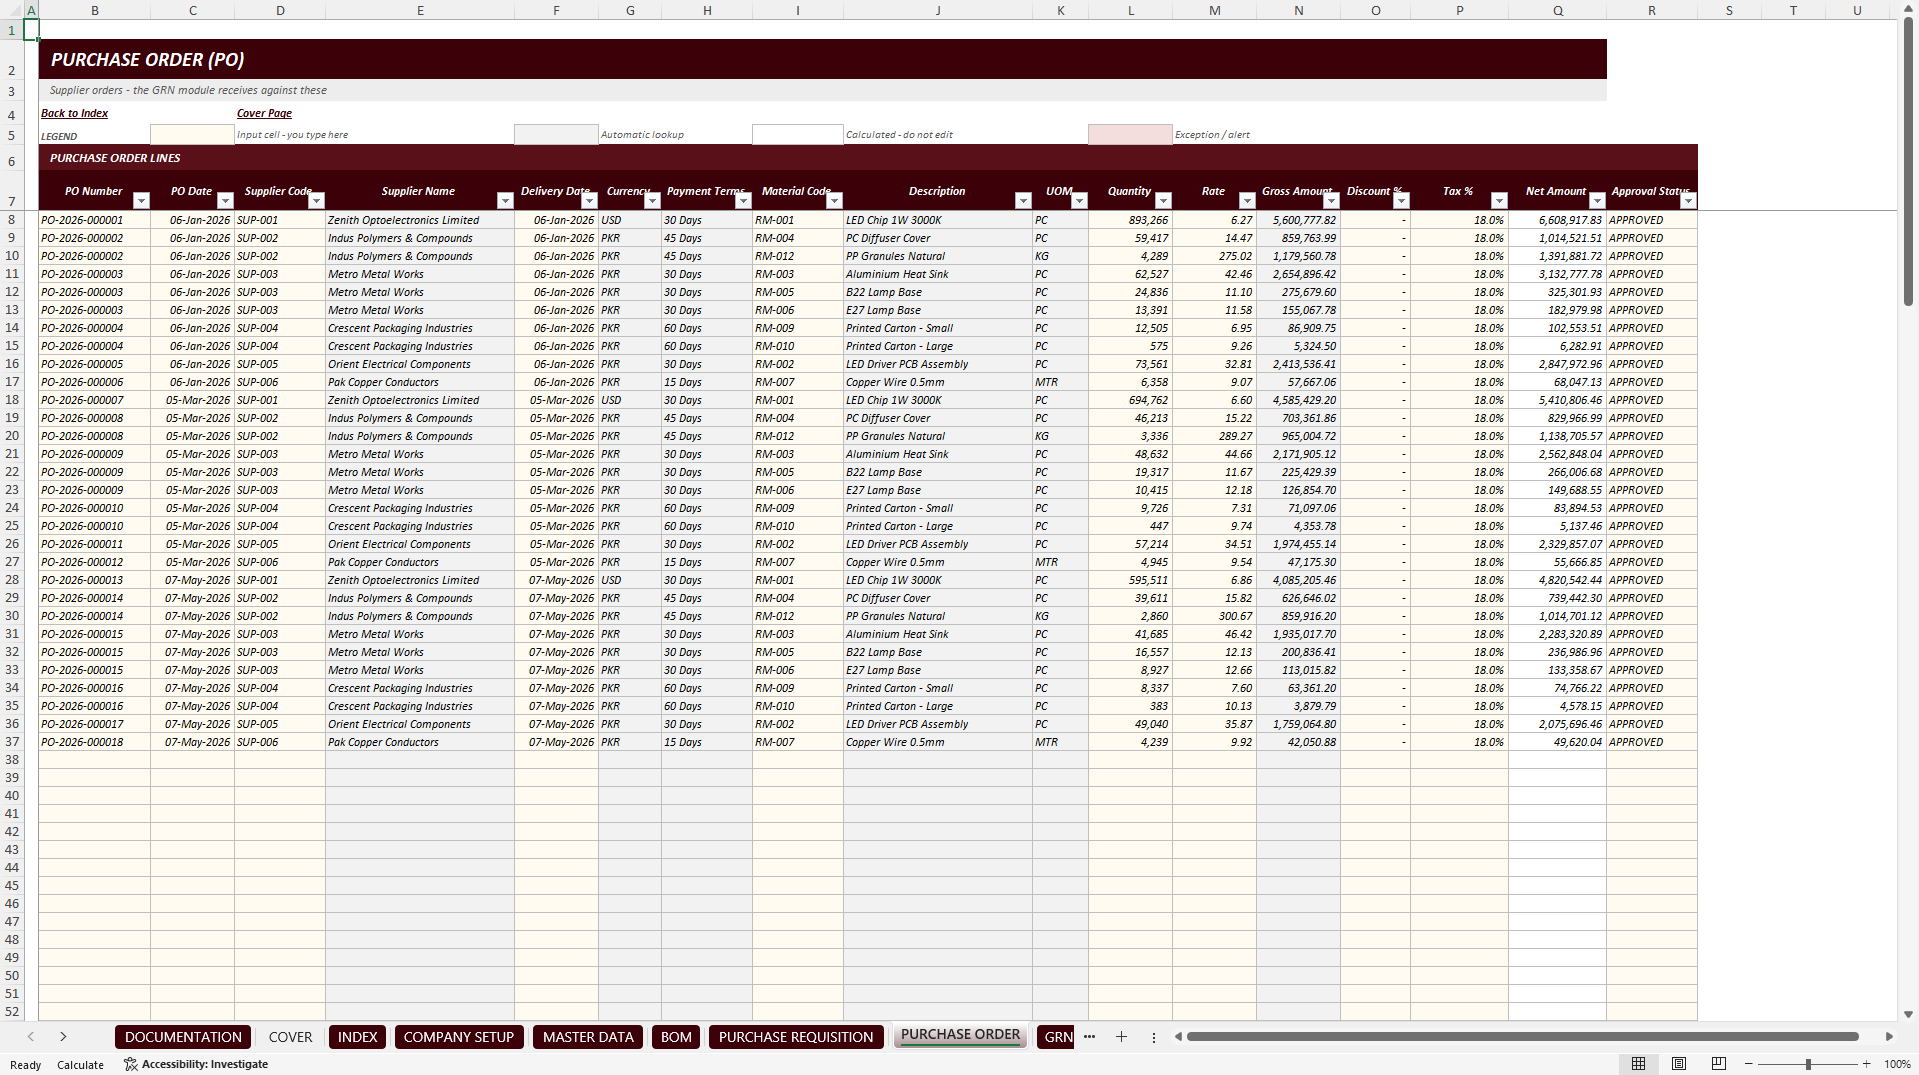
Task: Open the Discount % filter arrow
Action: [1401, 201]
